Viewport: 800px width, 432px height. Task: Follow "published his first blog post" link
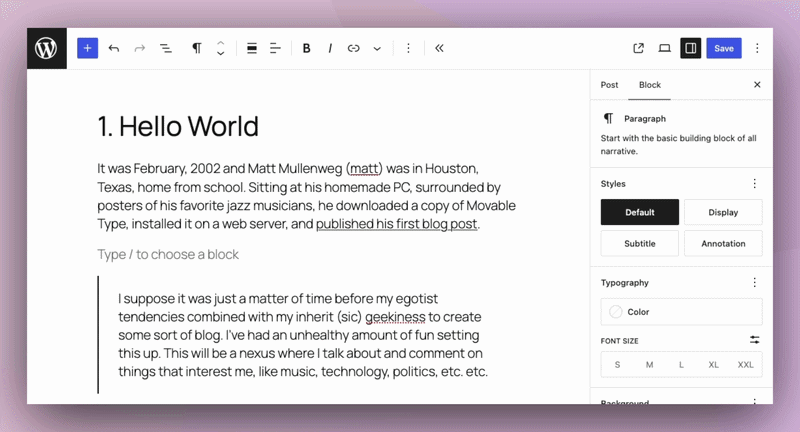[396, 224]
